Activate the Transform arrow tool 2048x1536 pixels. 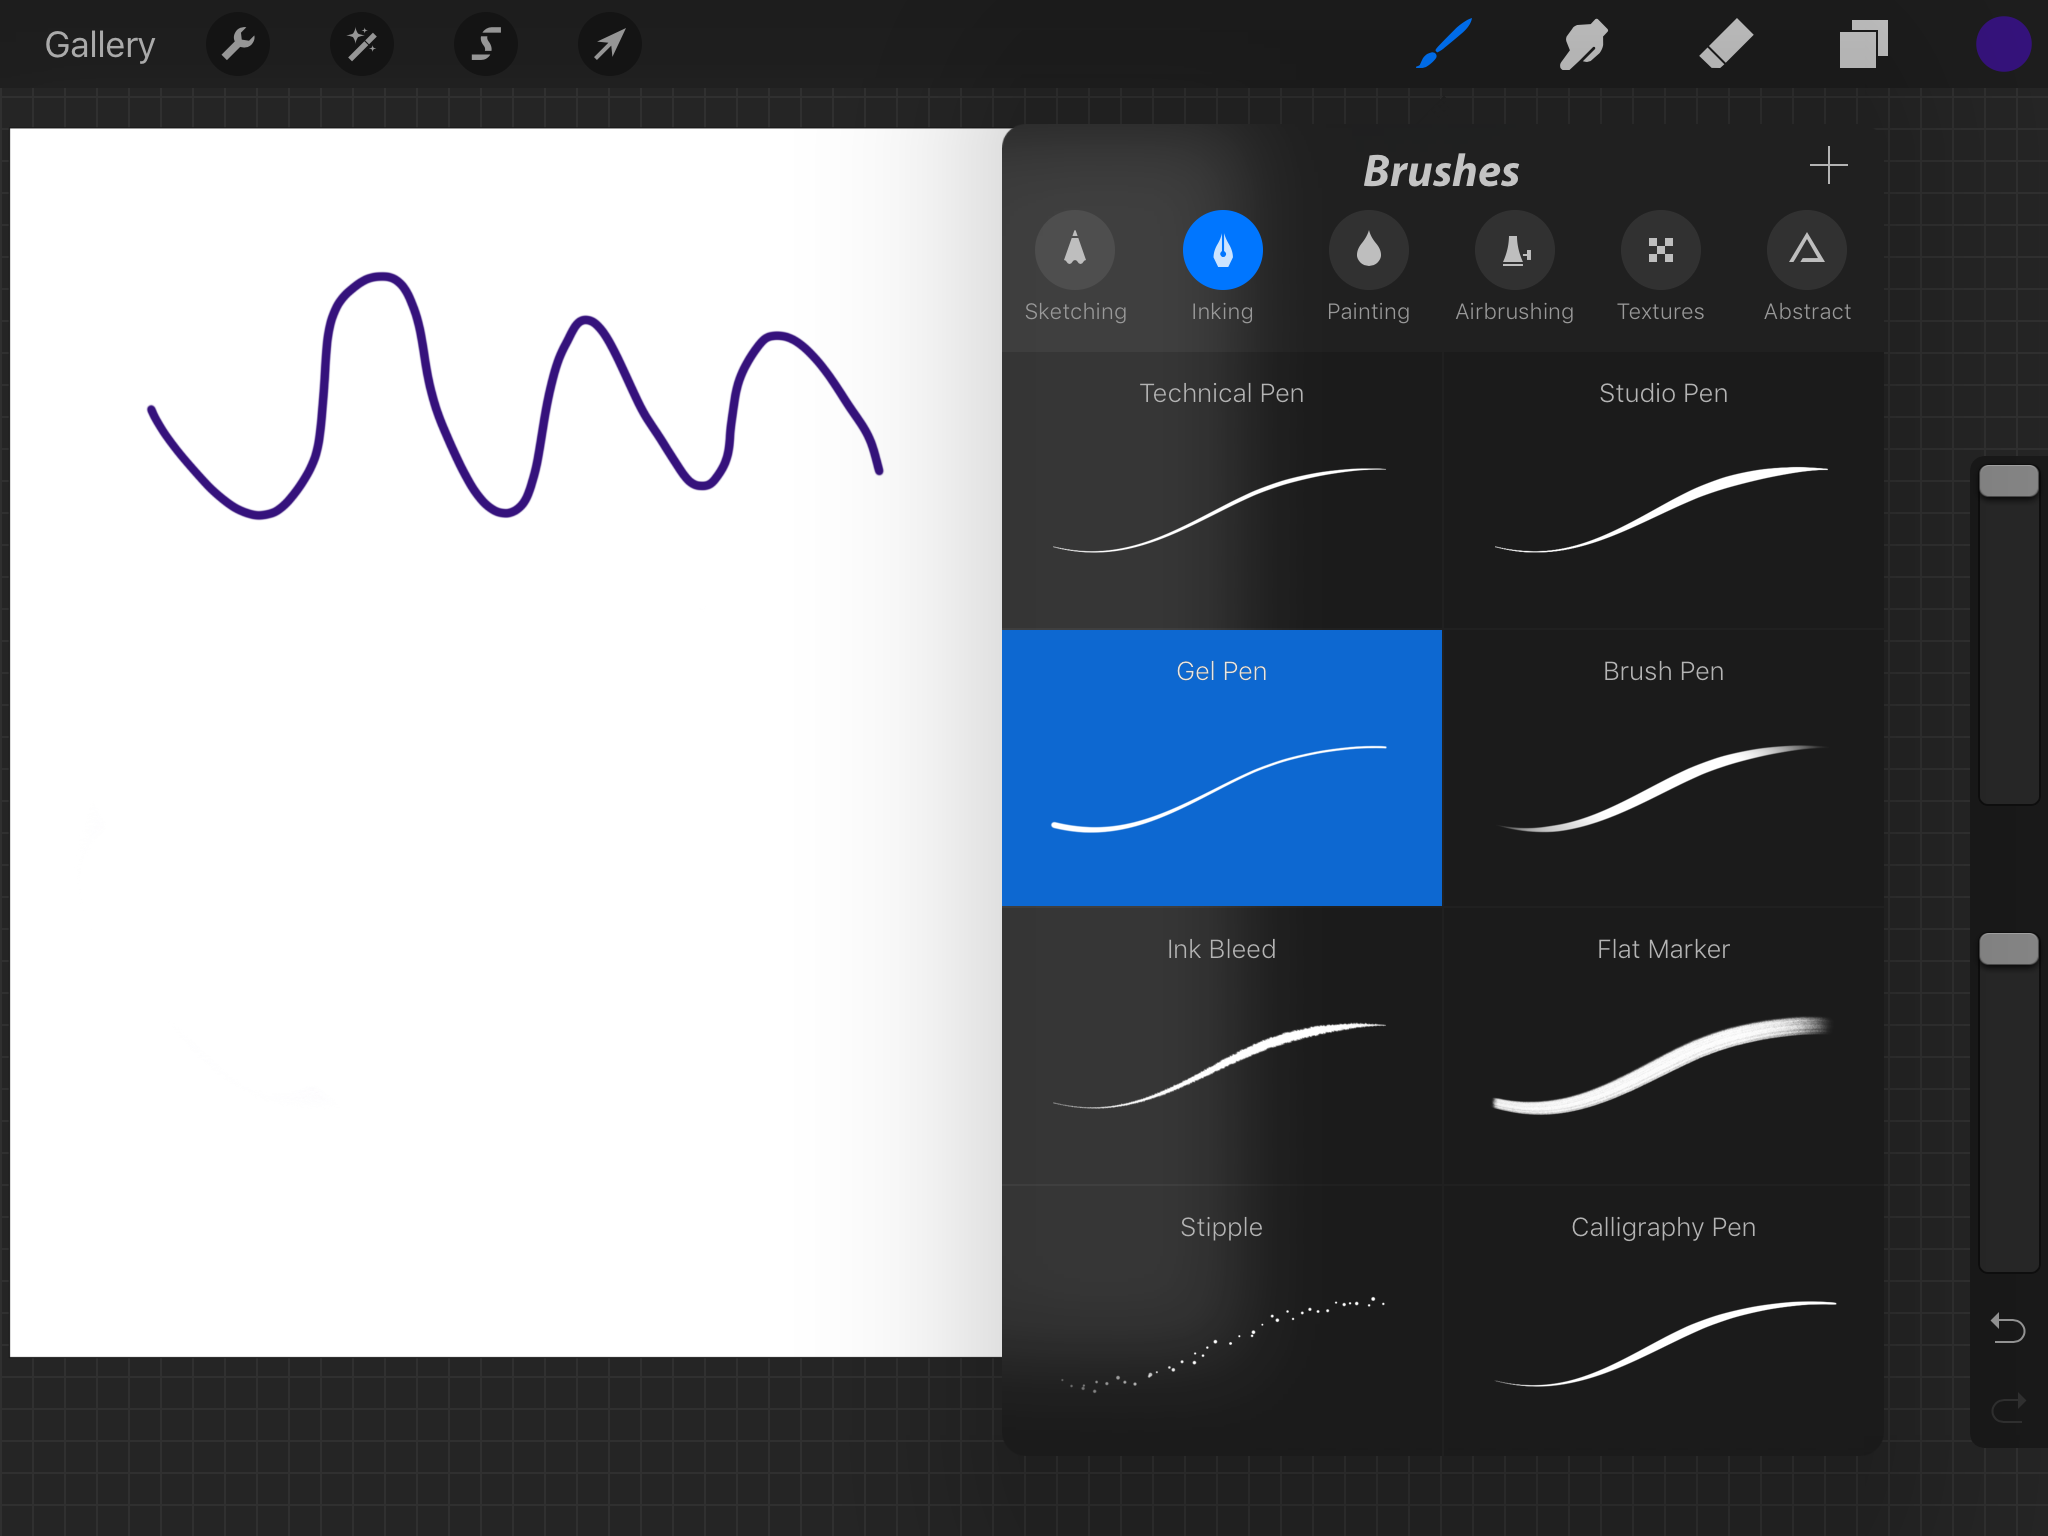pyautogui.click(x=609, y=45)
